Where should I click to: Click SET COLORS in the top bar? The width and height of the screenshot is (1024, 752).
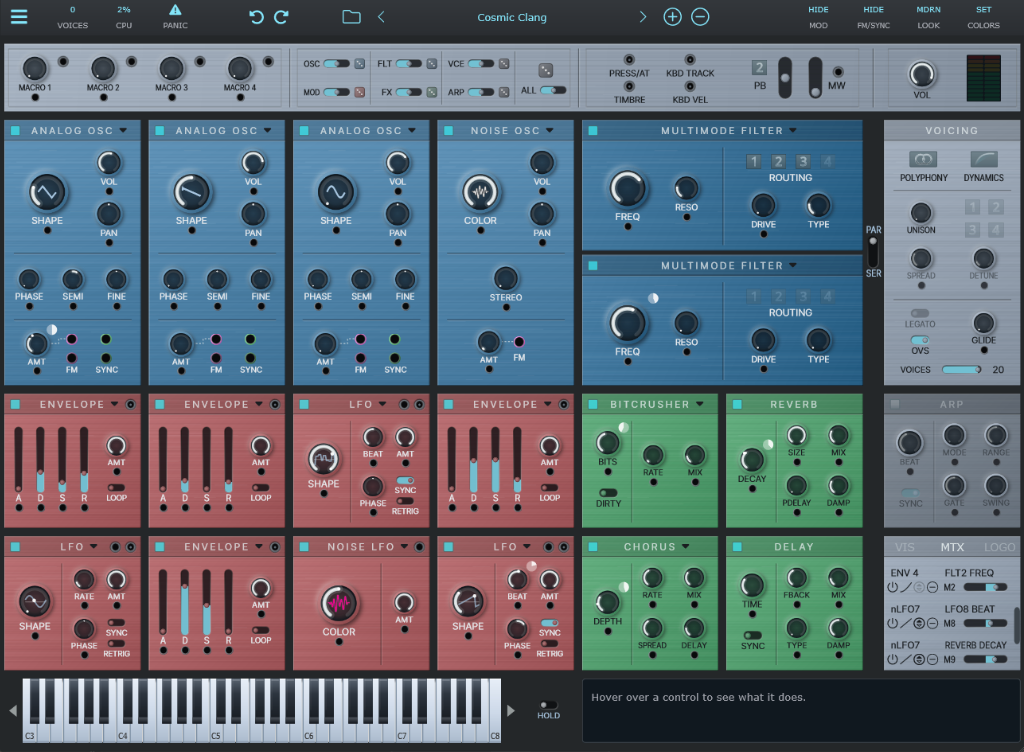[x=984, y=18]
